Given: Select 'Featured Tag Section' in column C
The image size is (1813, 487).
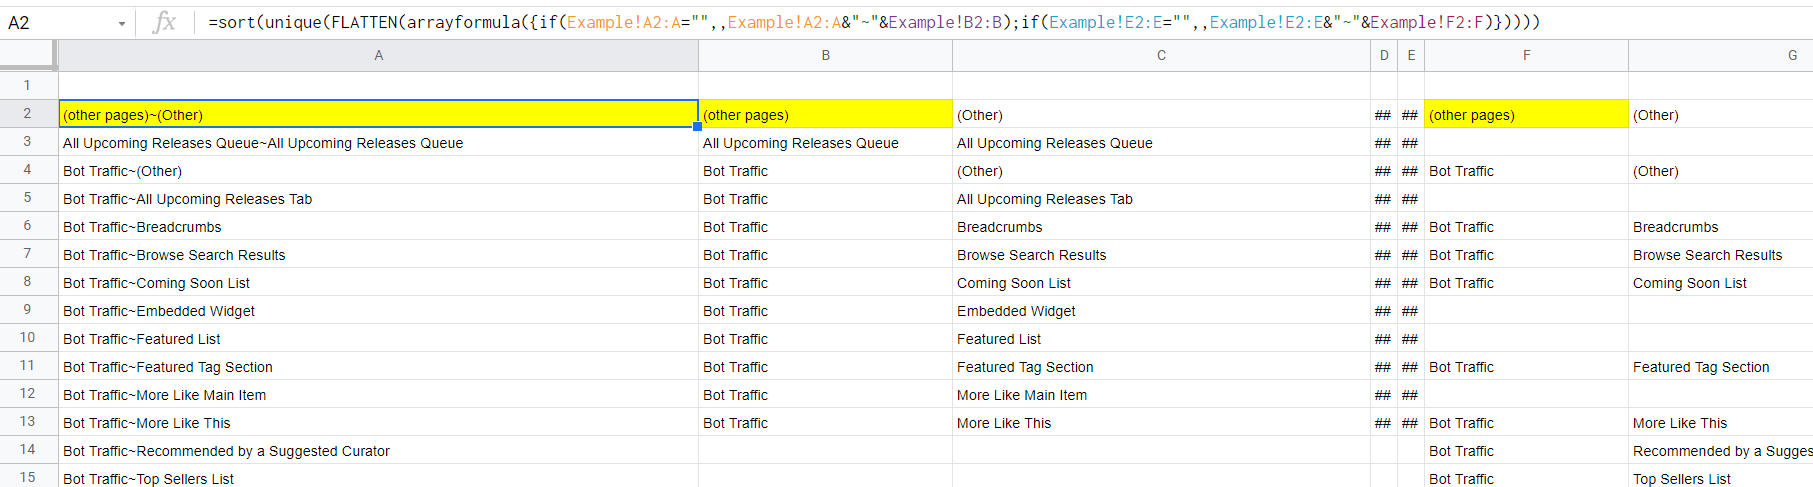Looking at the screenshot, I should coord(1161,366).
